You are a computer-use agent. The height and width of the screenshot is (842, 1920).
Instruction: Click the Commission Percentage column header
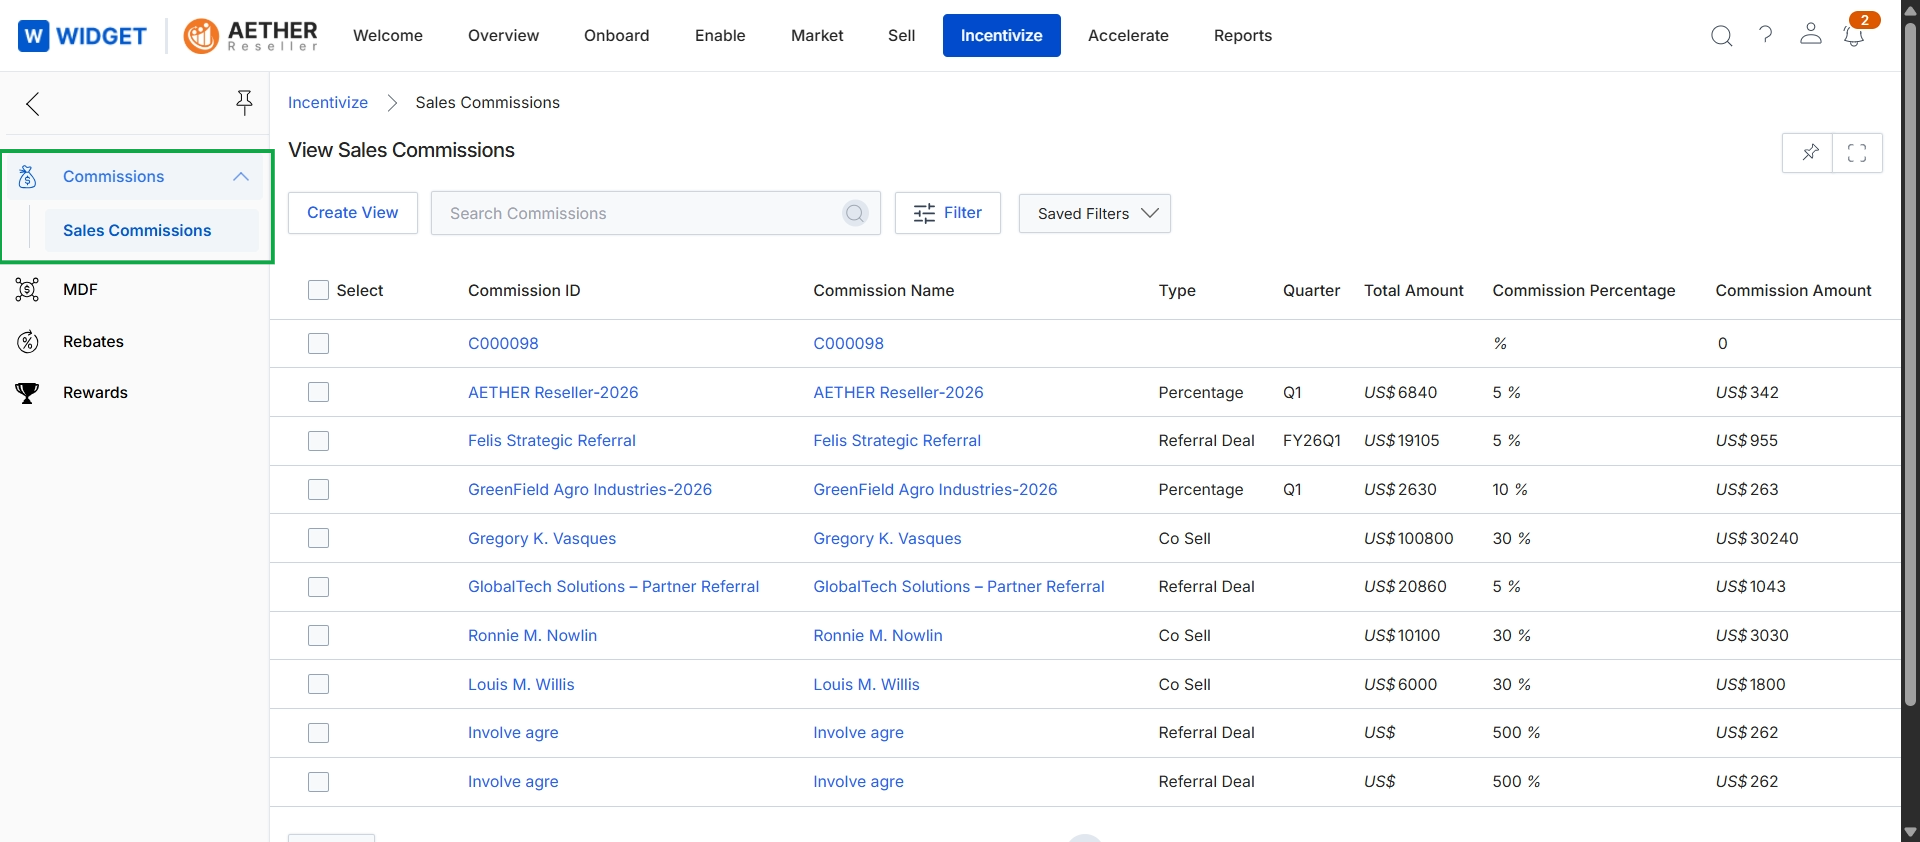coord(1584,290)
